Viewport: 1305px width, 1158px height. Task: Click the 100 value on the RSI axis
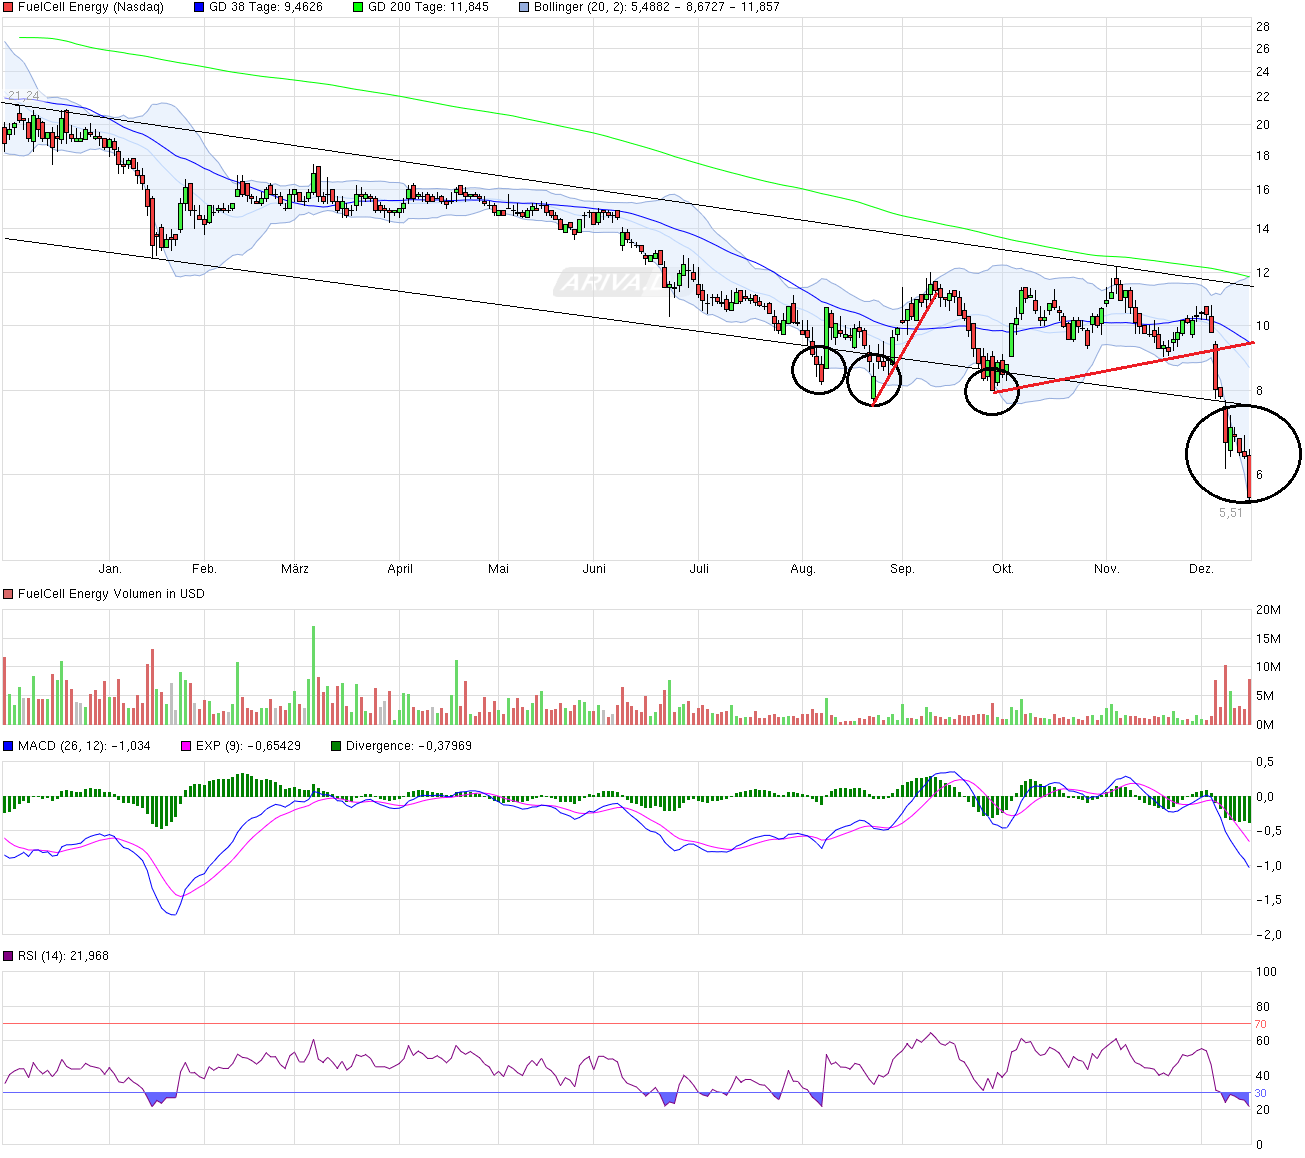pyautogui.click(x=1266, y=972)
